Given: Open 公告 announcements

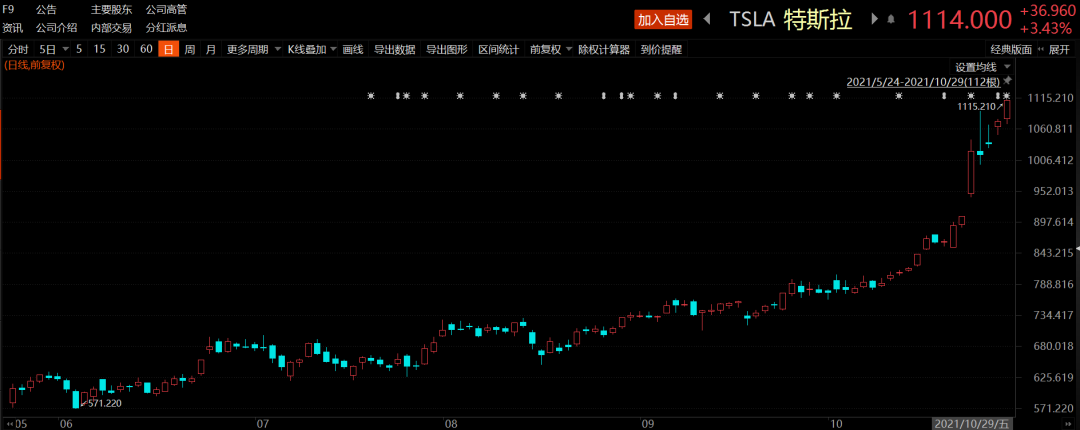Looking at the screenshot, I should (46, 10).
